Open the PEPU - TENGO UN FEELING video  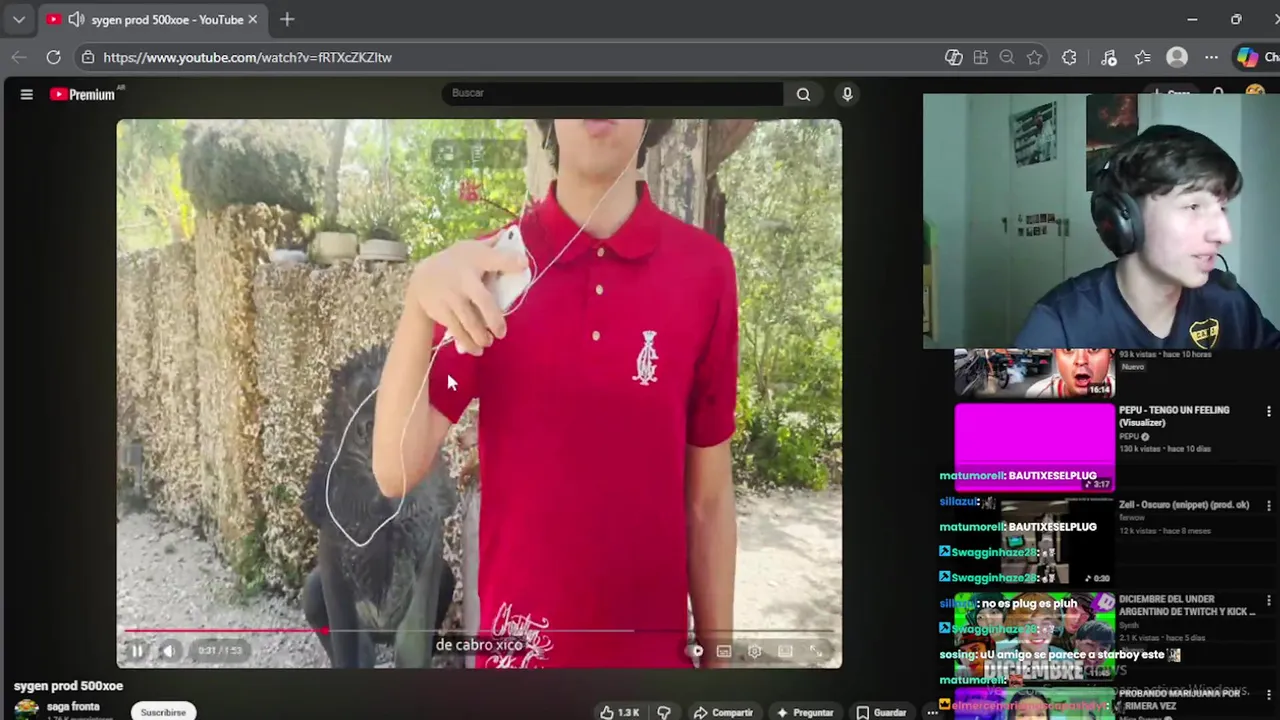click(1174, 416)
